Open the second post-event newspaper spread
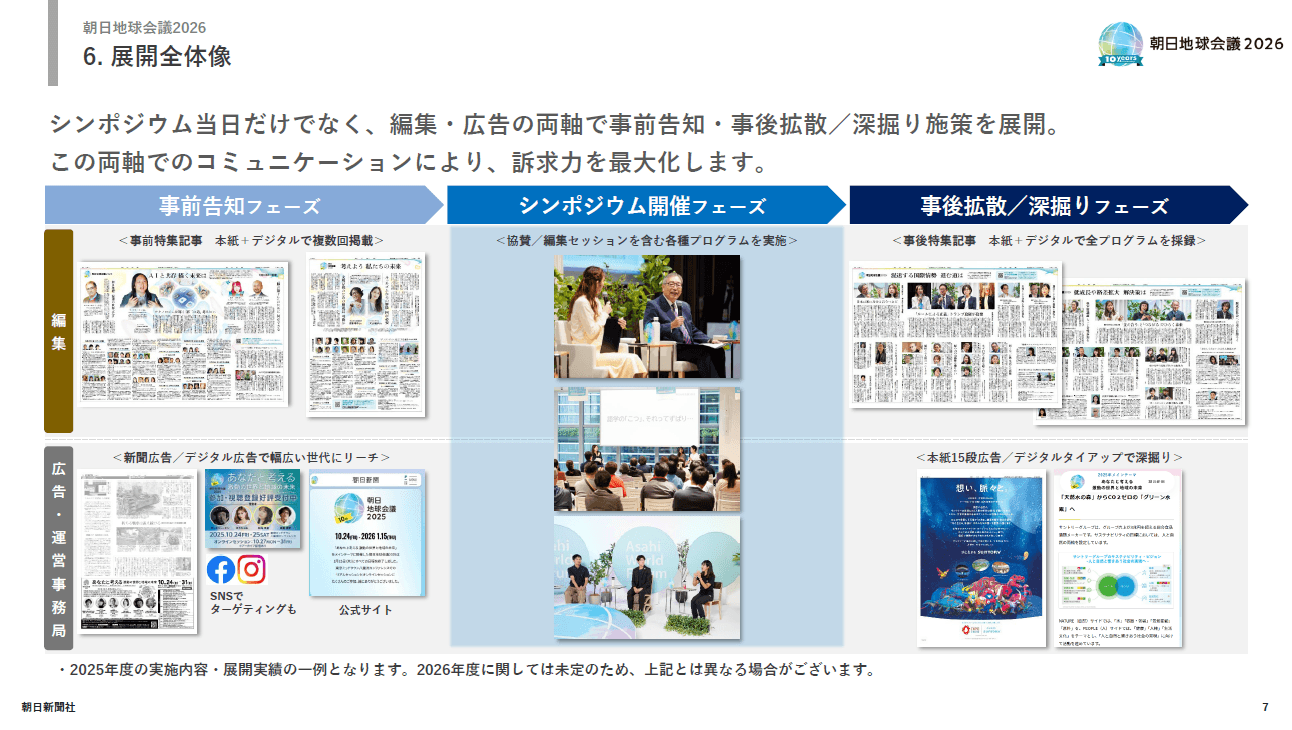This screenshot has height=730, width=1292. (1153, 350)
